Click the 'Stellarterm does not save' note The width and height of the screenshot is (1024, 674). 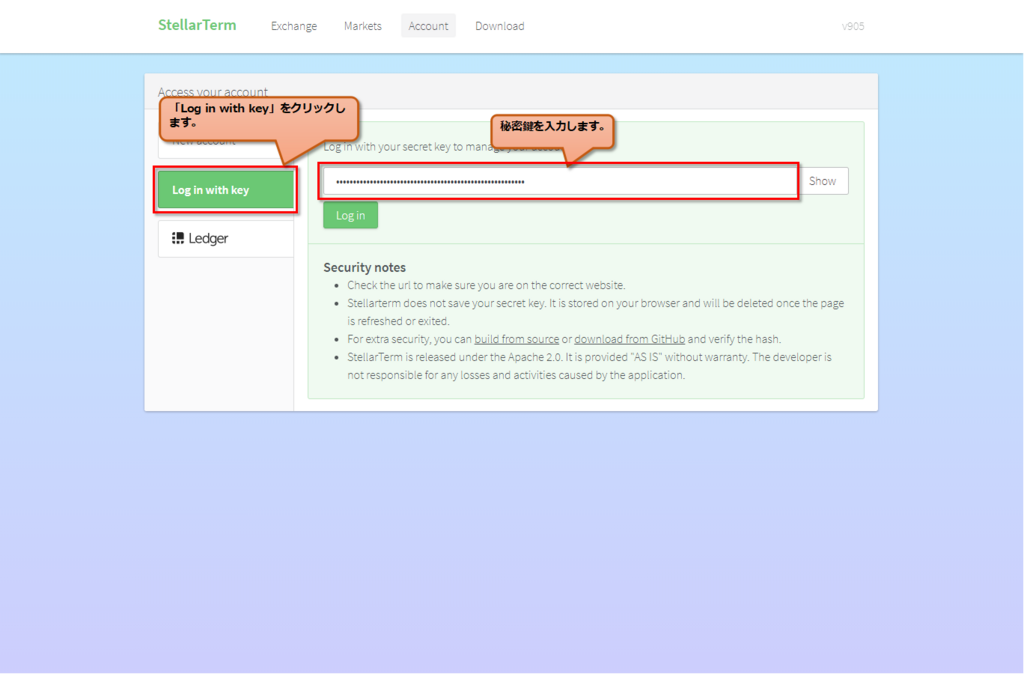pos(596,312)
